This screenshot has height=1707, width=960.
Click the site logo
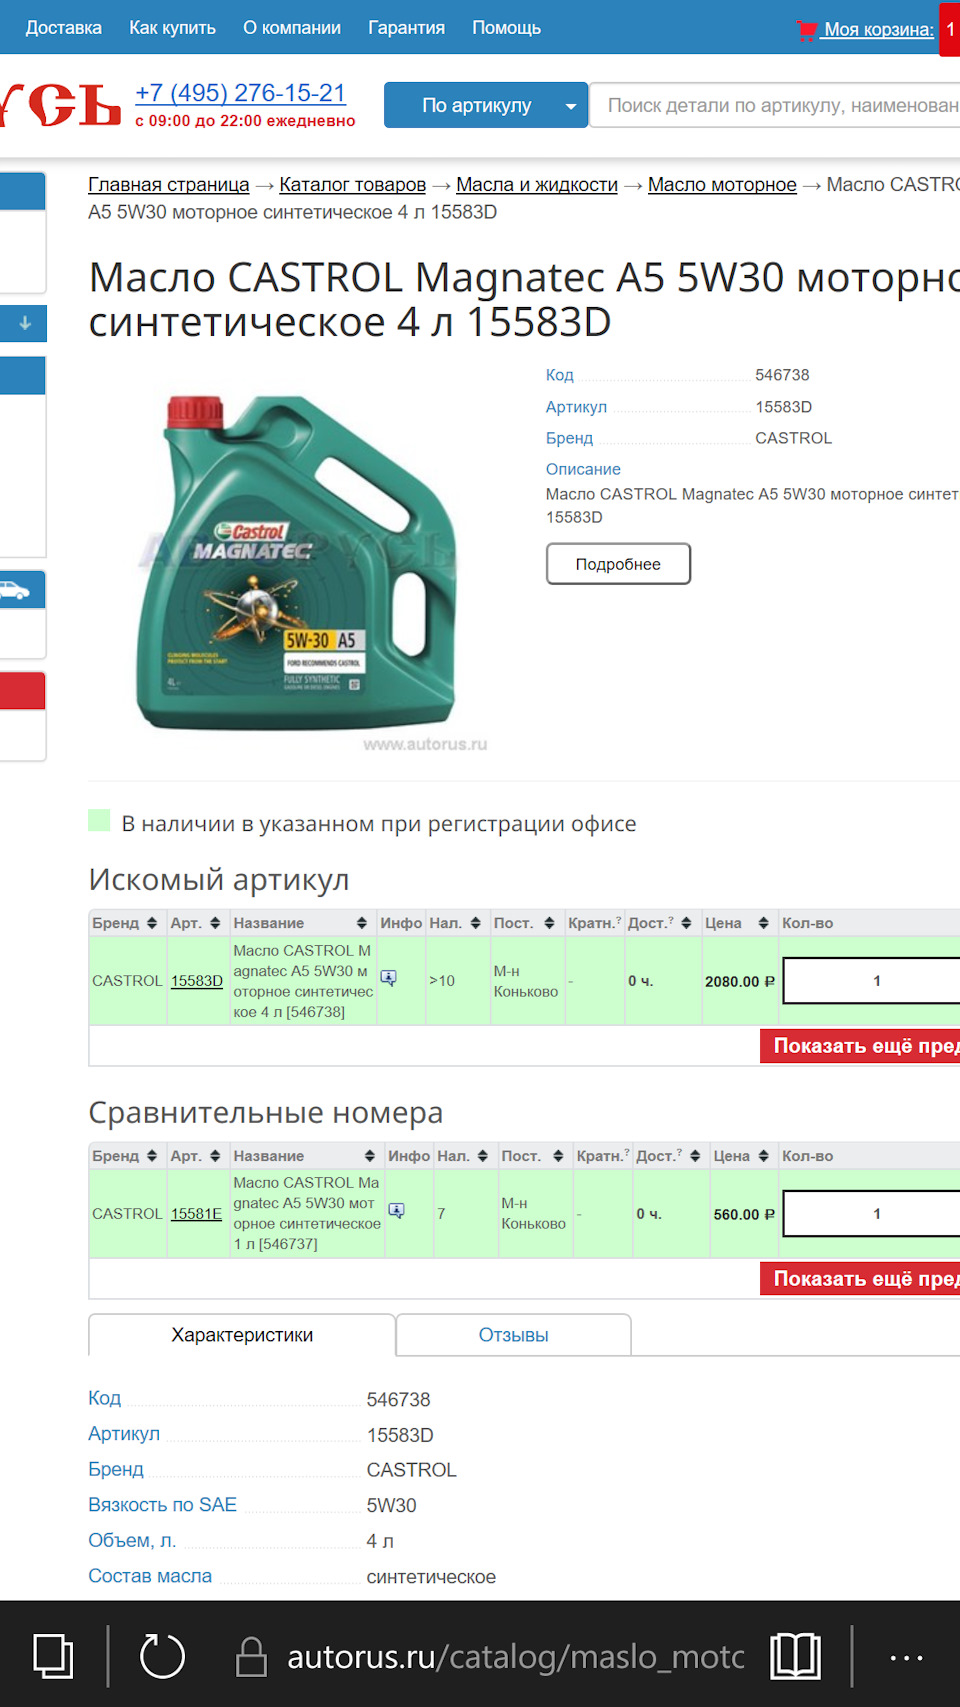click(x=60, y=105)
